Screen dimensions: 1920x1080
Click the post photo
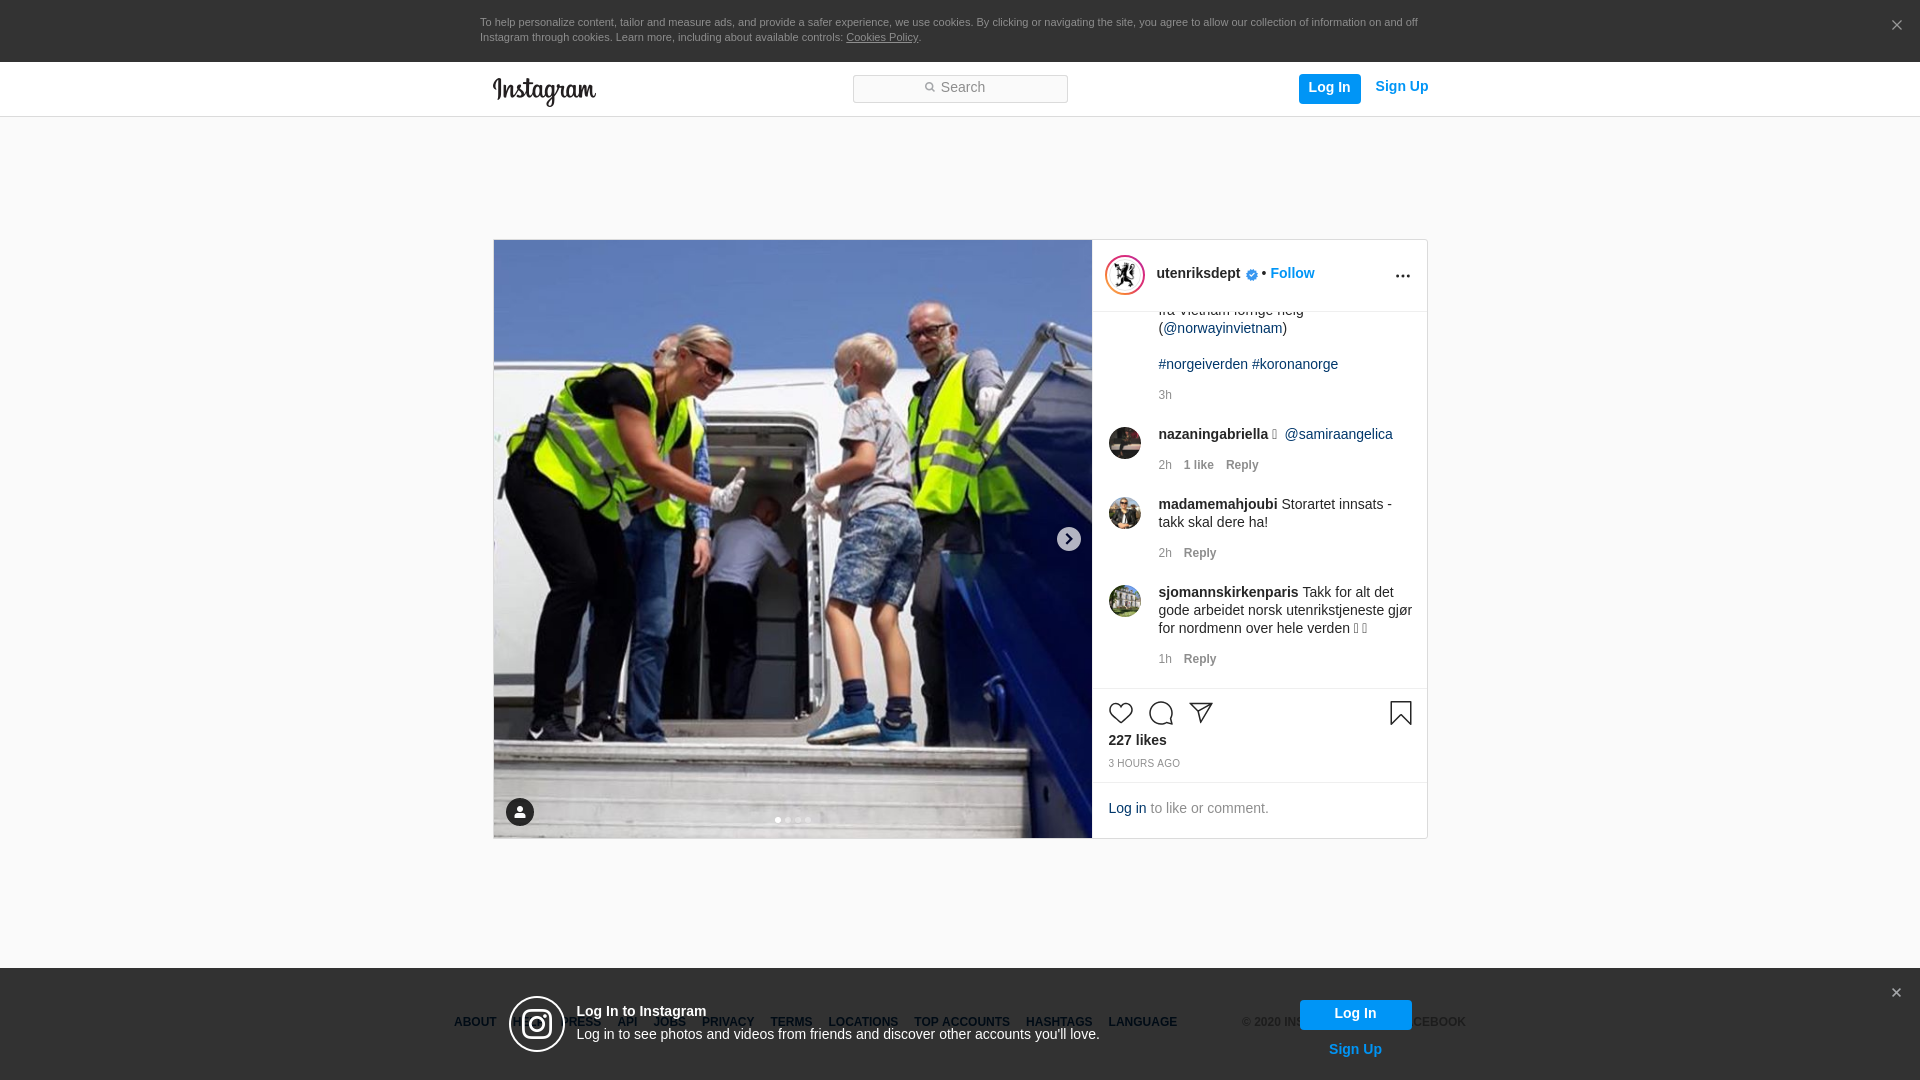(792, 539)
